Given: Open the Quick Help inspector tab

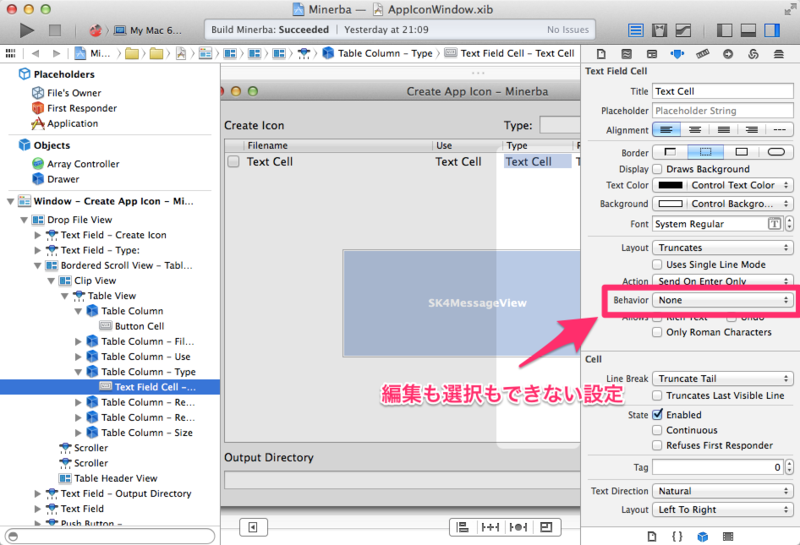Looking at the screenshot, I should pyautogui.click(x=627, y=54).
